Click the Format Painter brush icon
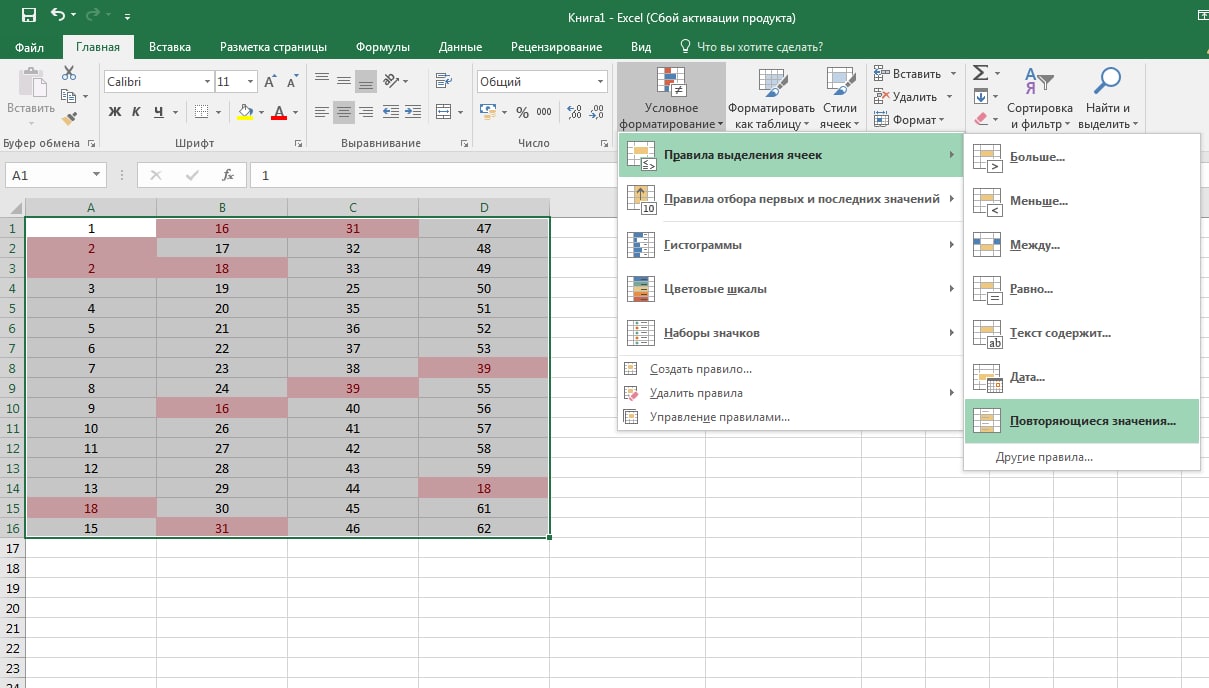1209x688 pixels. pyautogui.click(x=69, y=118)
